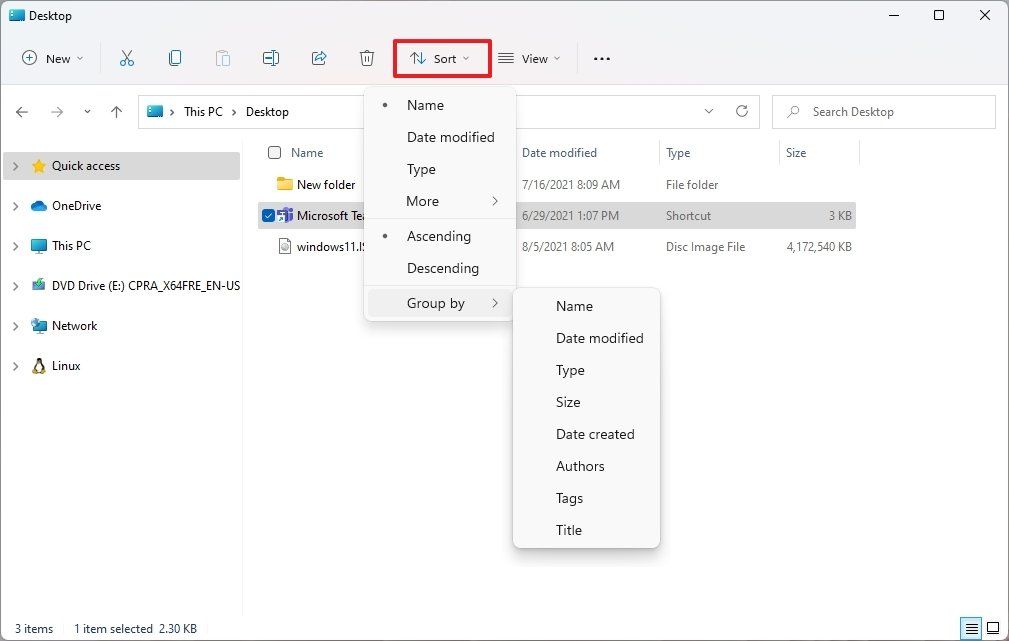Rename the selected file from toolbar
This screenshot has height=641, width=1009.
click(270, 58)
